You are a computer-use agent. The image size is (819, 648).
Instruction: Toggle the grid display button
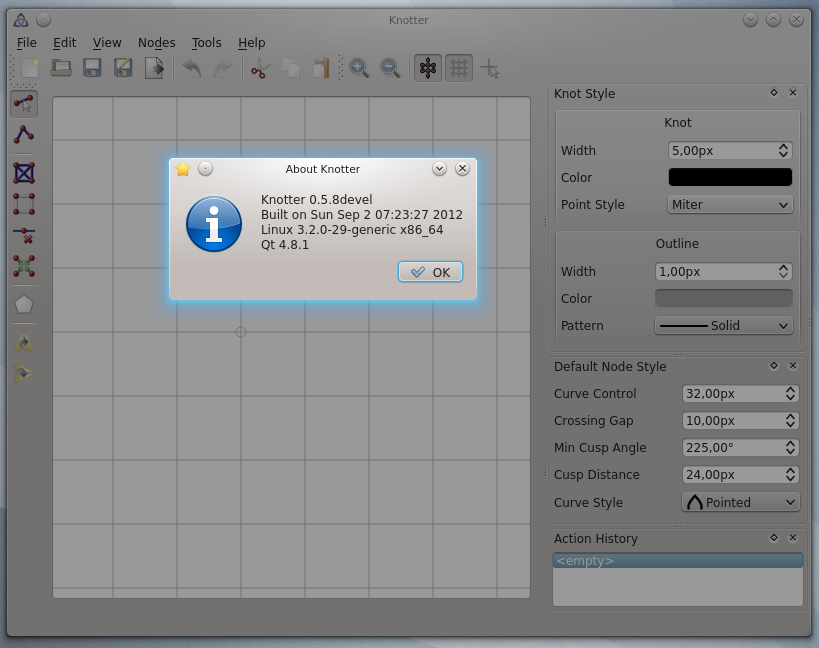(459, 68)
